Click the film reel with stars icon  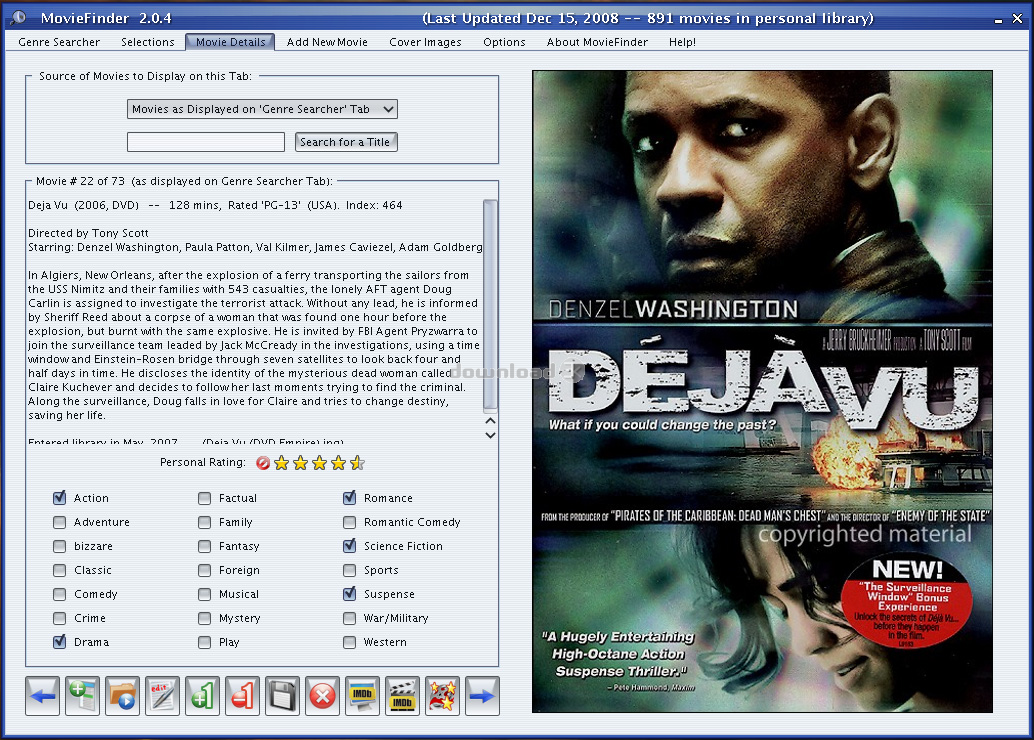pyautogui.click(x=442, y=696)
